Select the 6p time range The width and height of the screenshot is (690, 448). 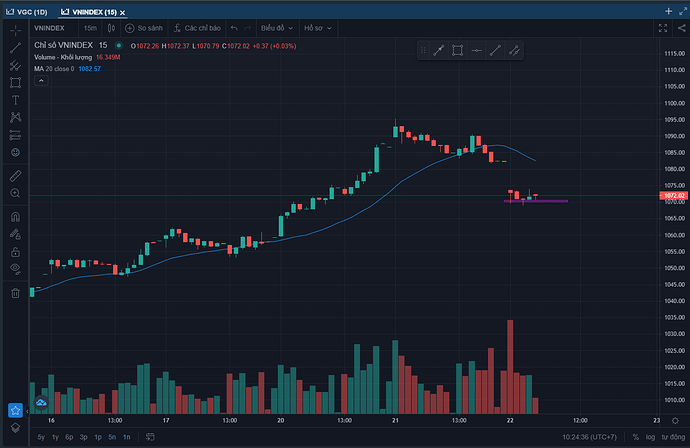click(69, 437)
